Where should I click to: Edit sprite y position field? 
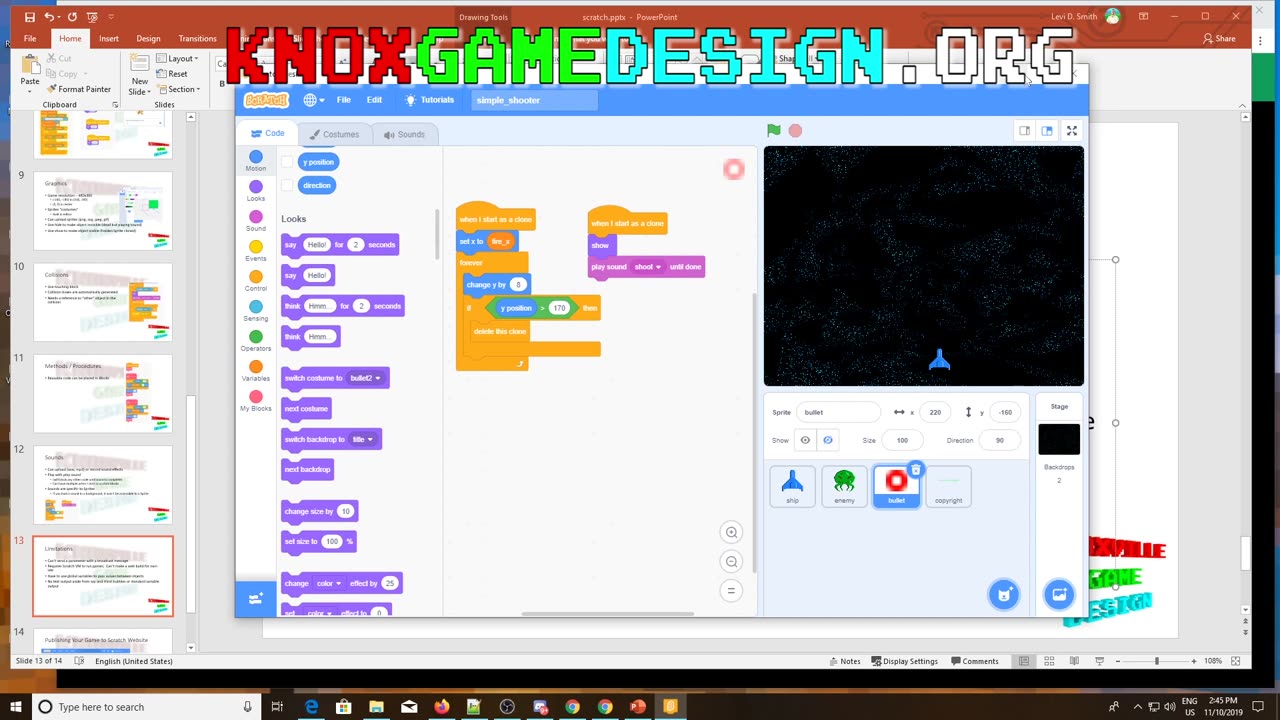tap(1005, 412)
